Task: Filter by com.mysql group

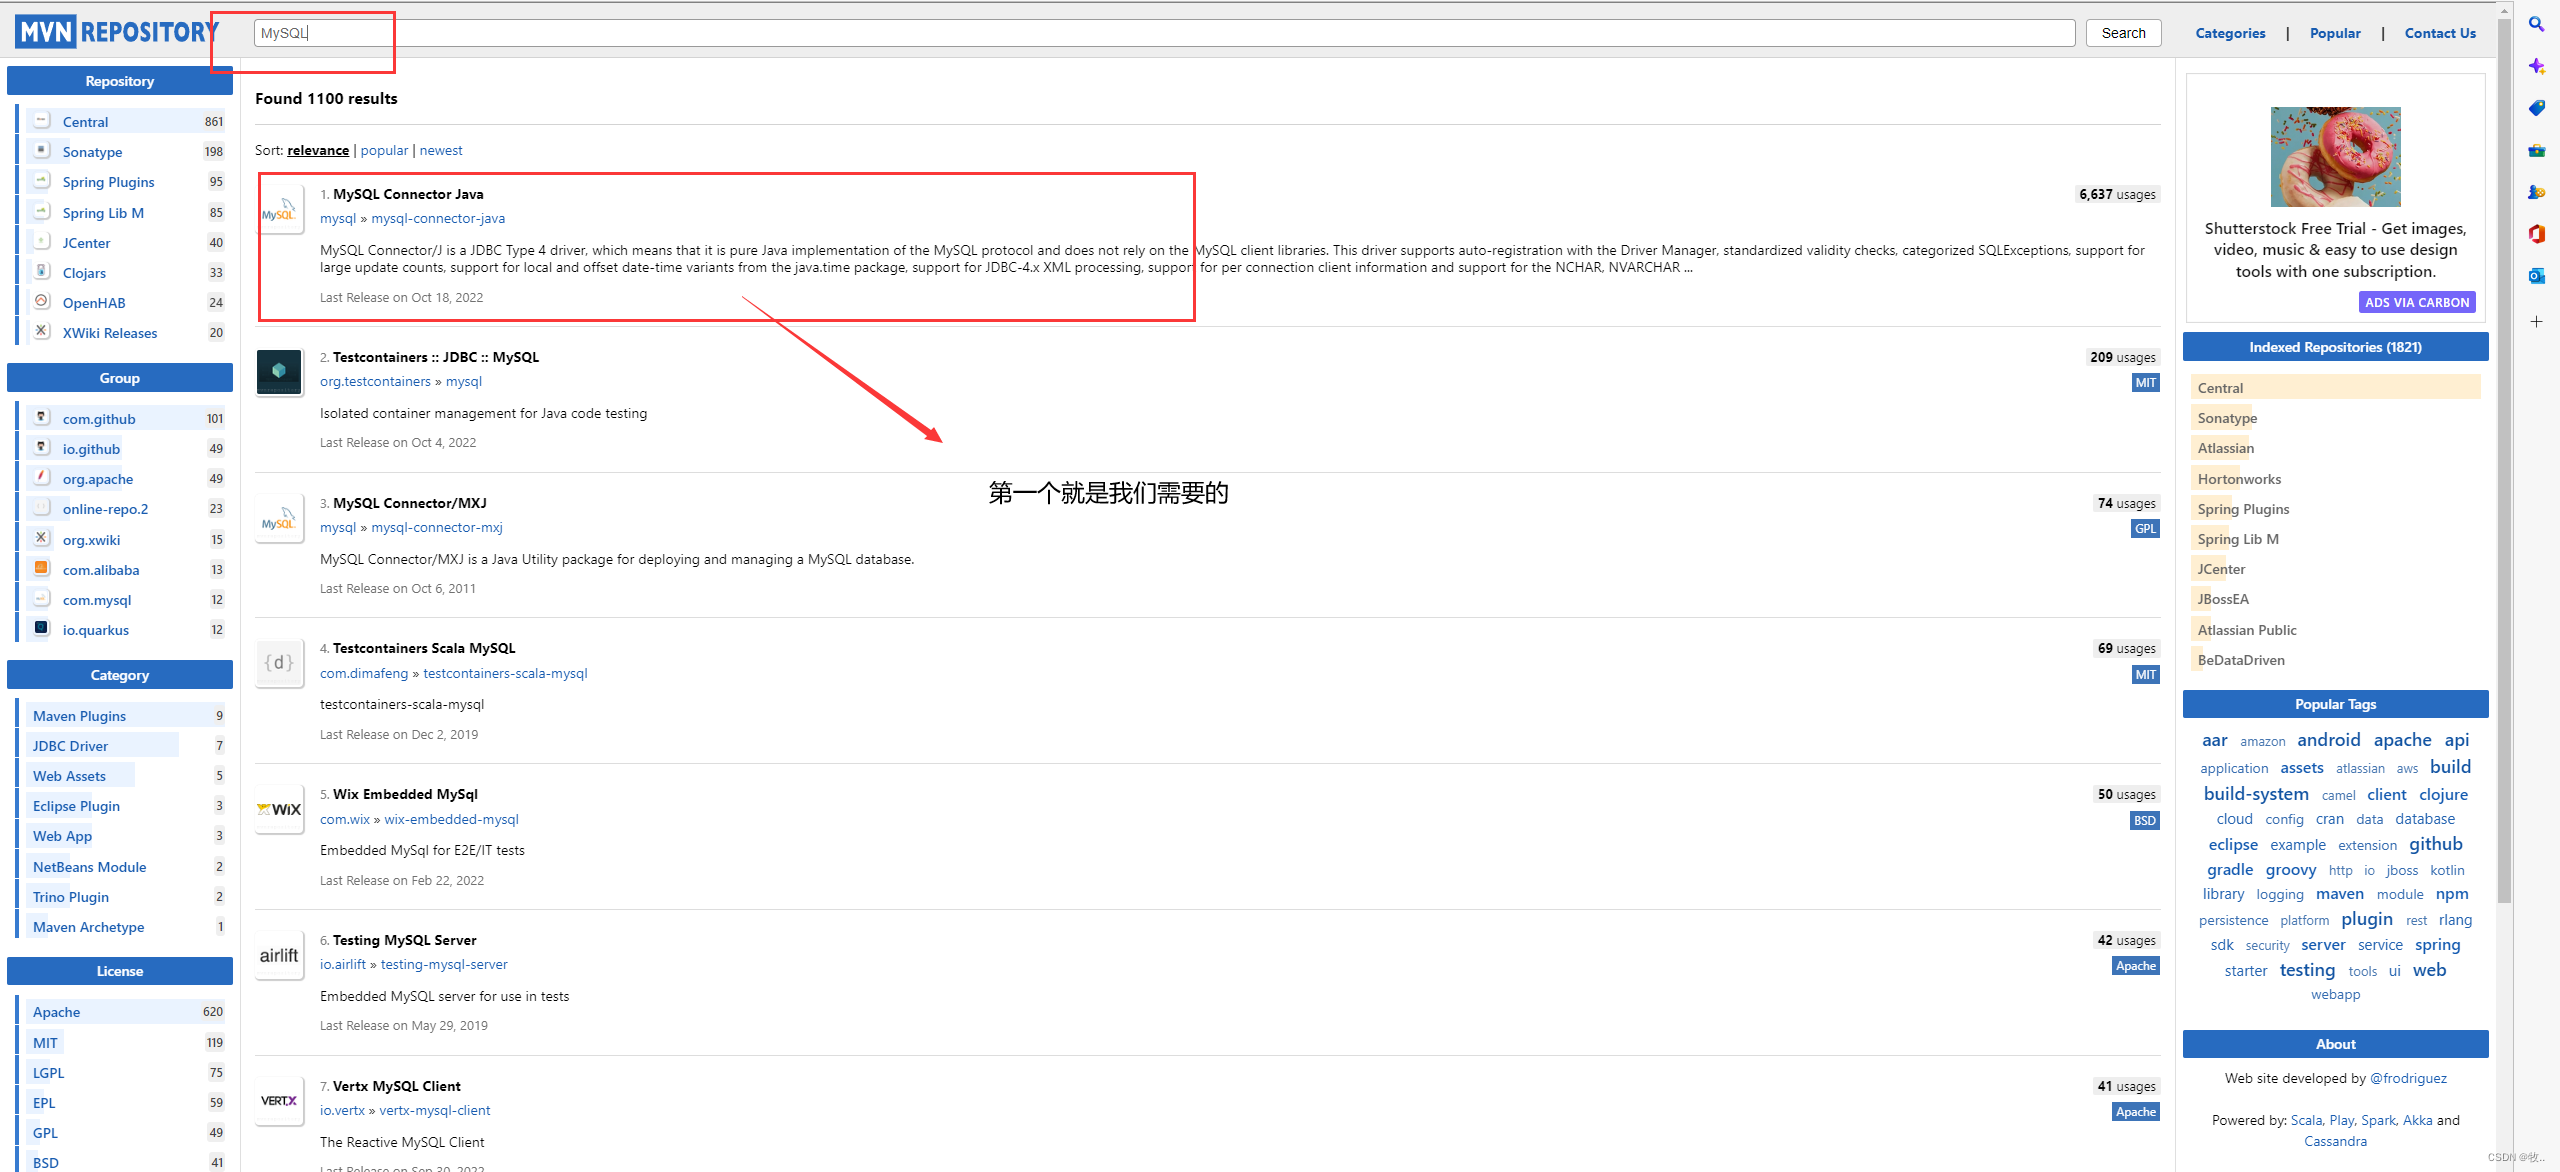Action: click(97, 600)
